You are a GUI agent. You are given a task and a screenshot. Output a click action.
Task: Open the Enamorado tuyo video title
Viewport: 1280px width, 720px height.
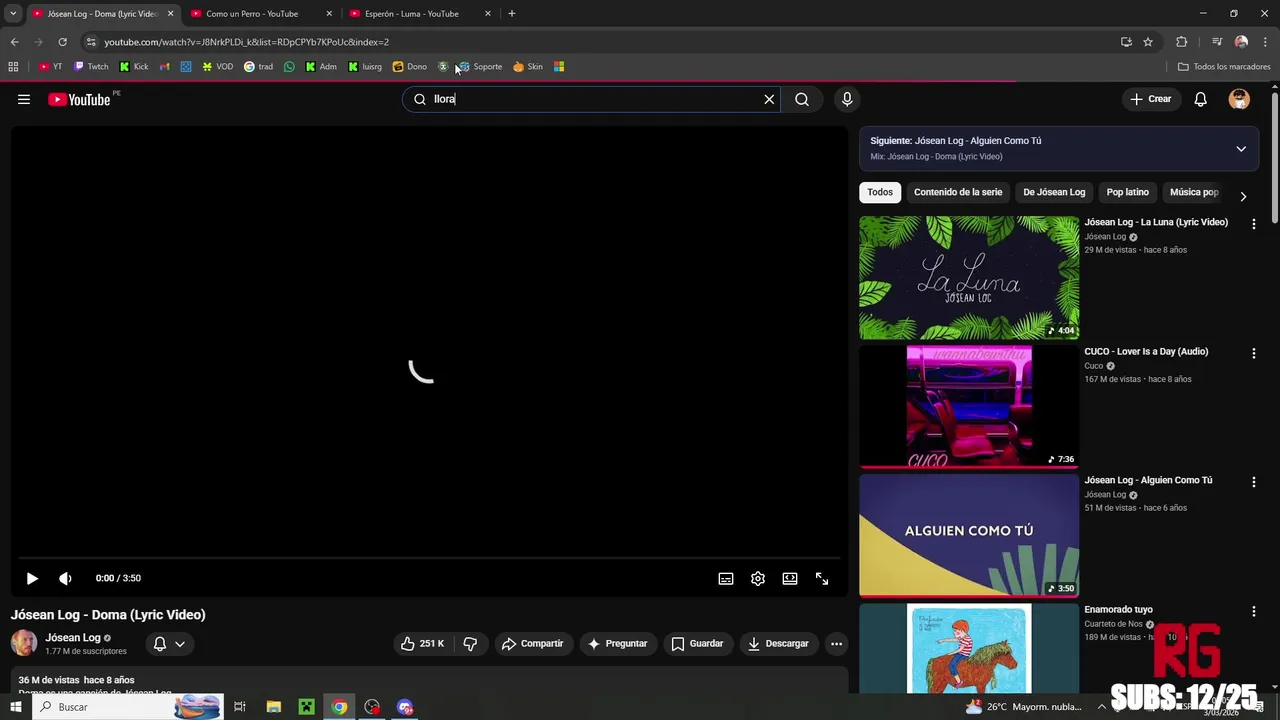1118,609
